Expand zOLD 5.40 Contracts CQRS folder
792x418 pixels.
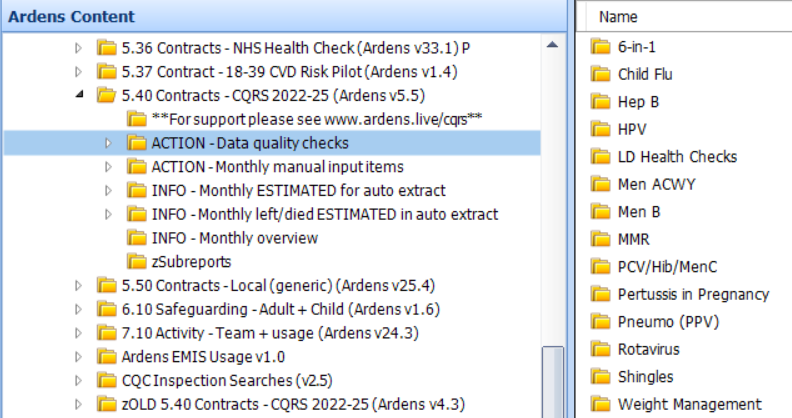pyautogui.click(x=78, y=404)
